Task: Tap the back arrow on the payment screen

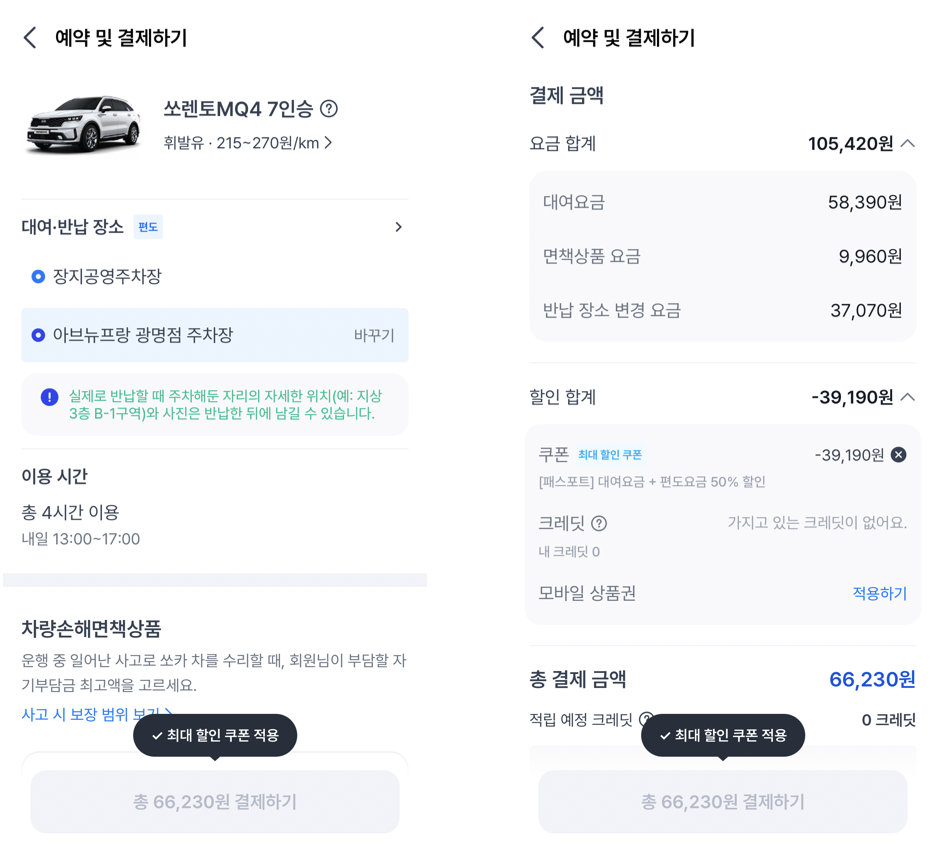Action: pos(537,37)
